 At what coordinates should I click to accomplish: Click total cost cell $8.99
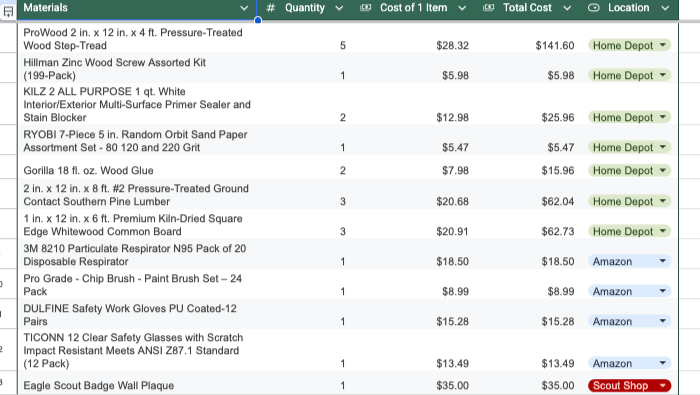coord(560,291)
